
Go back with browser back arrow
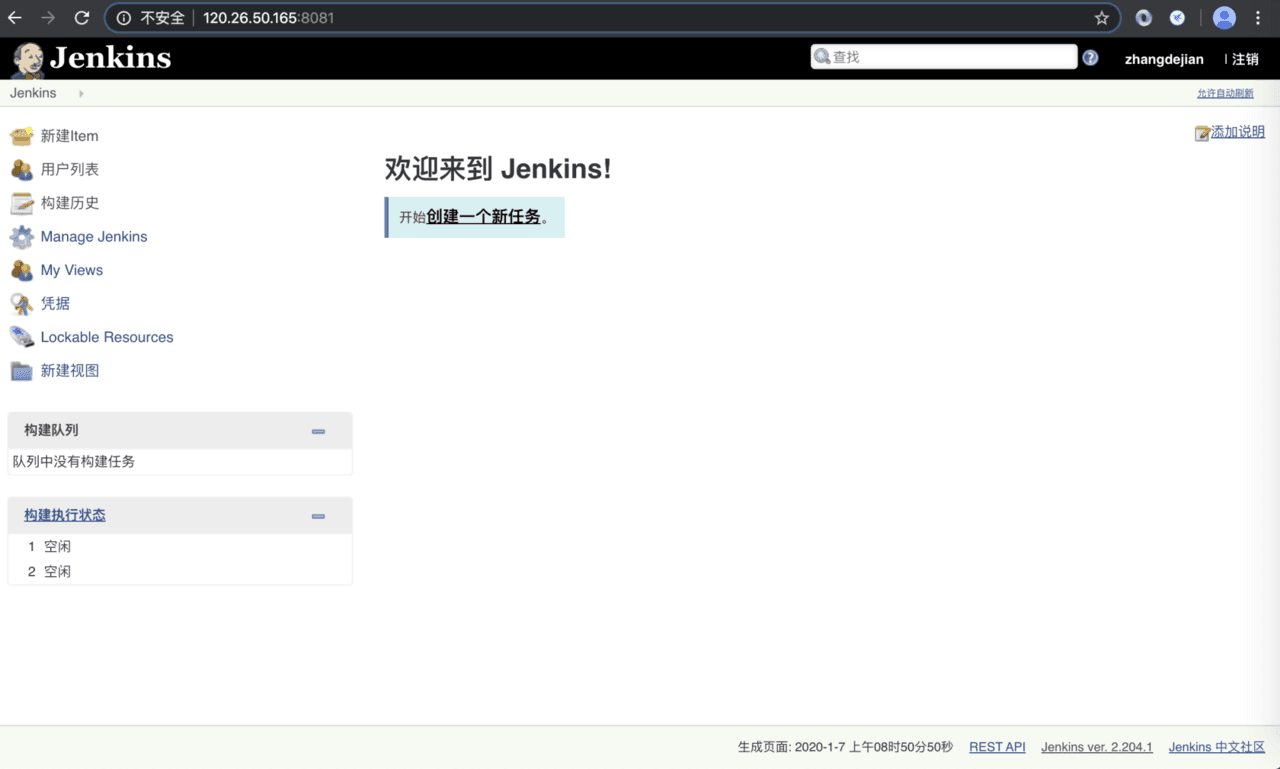point(15,18)
